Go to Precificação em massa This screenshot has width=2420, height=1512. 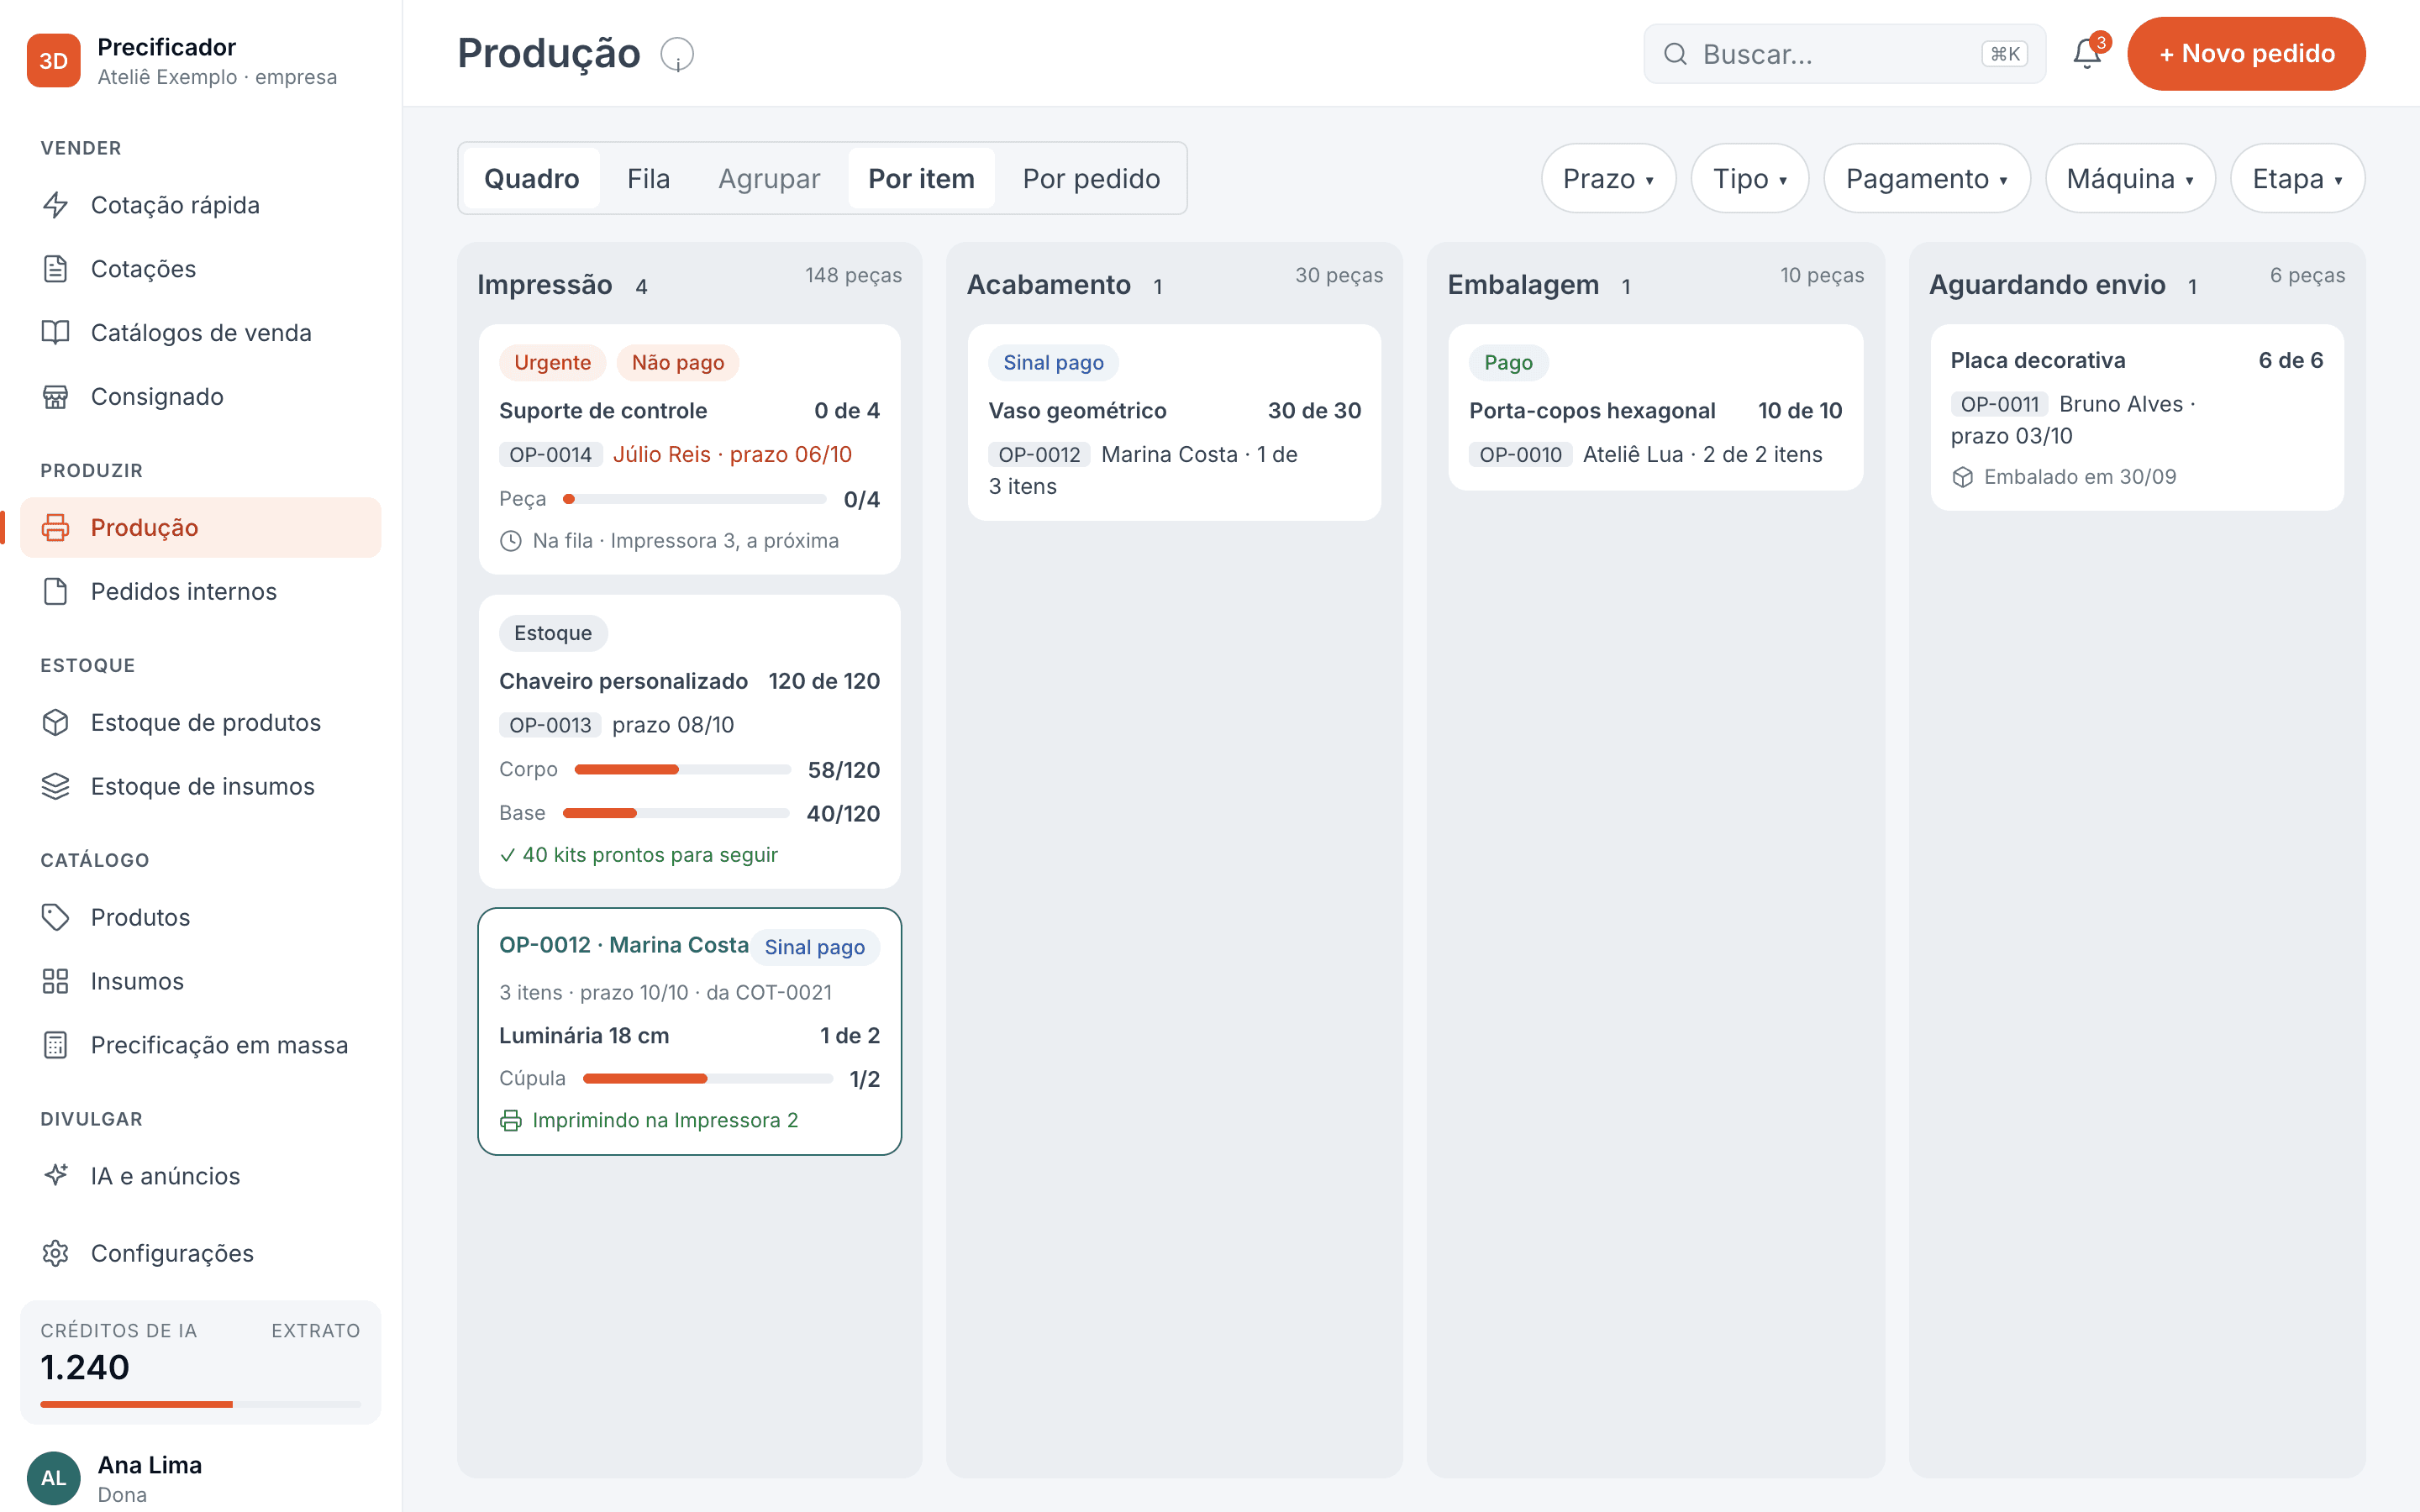(x=201, y=1046)
